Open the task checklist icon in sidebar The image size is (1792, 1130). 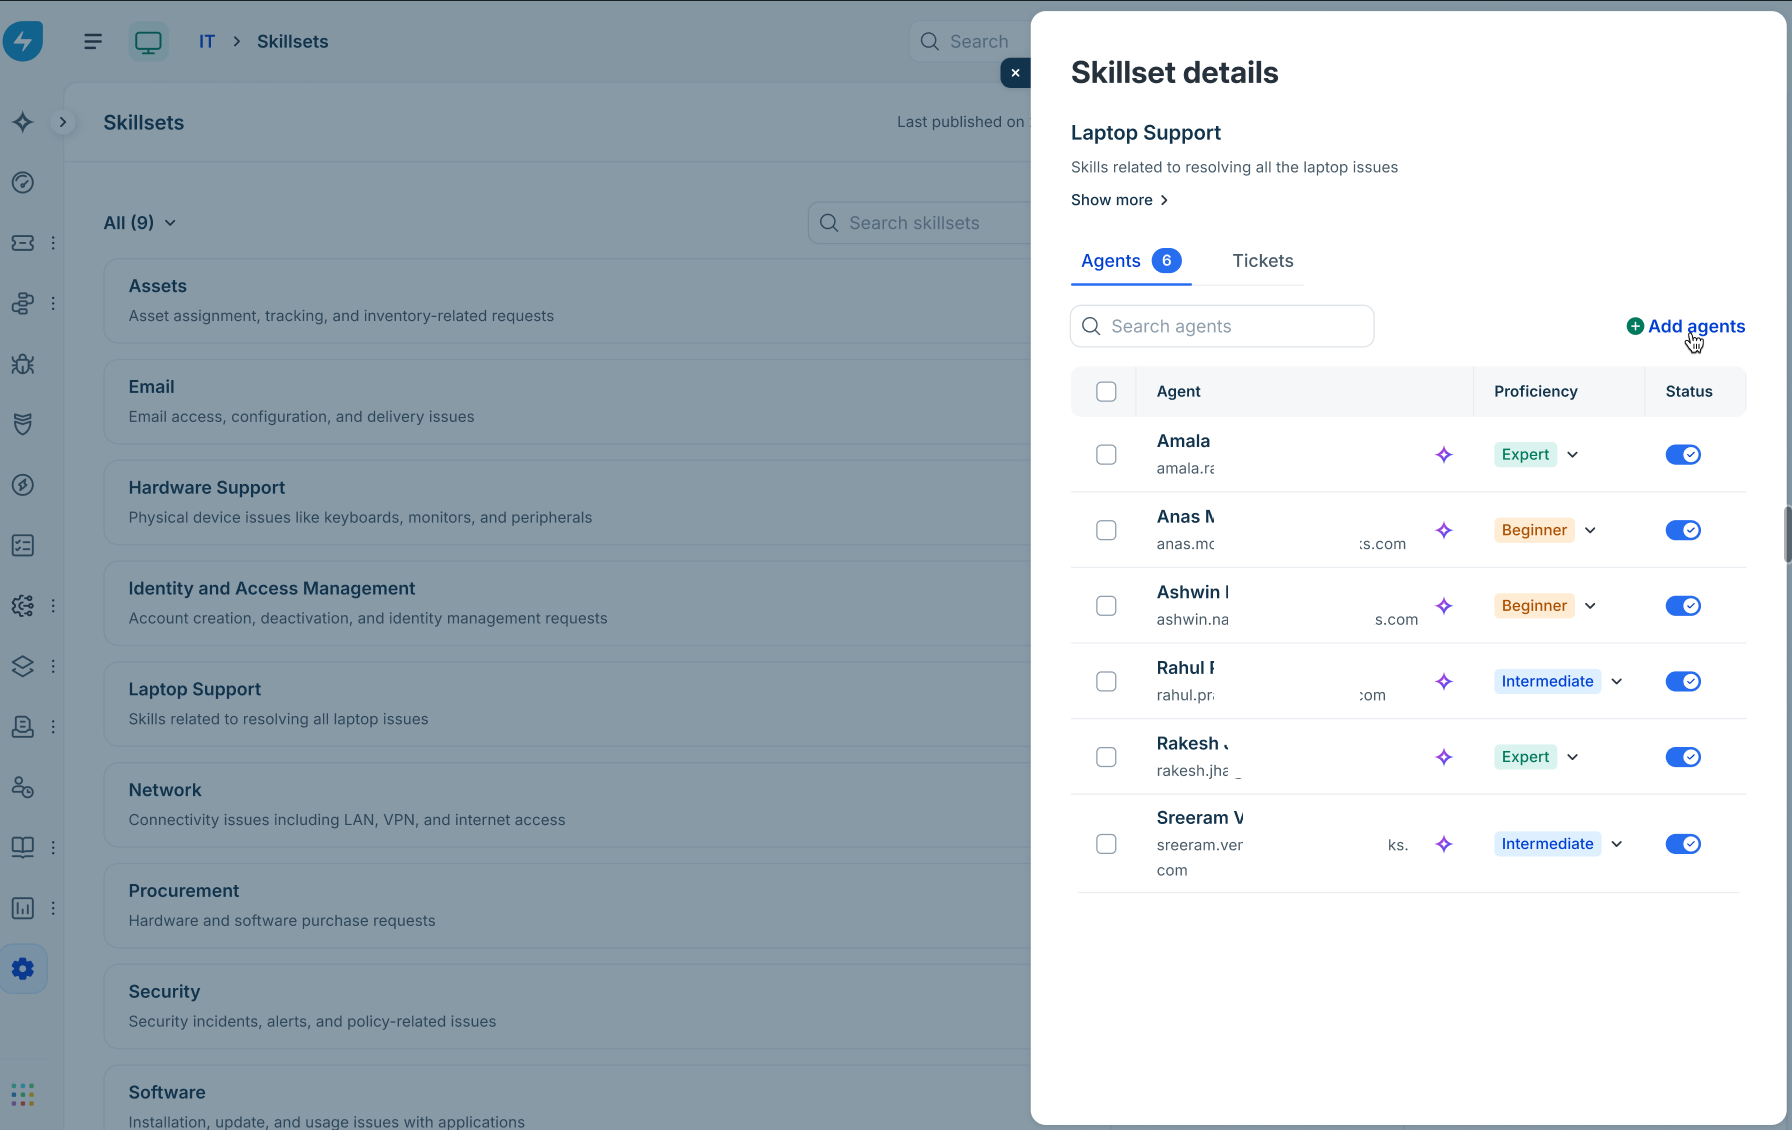tap(23, 545)
